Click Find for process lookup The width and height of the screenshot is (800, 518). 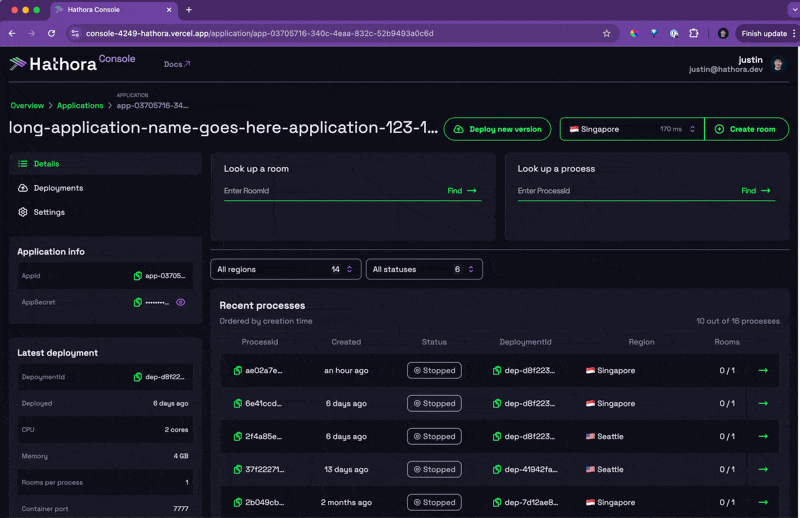756,191
